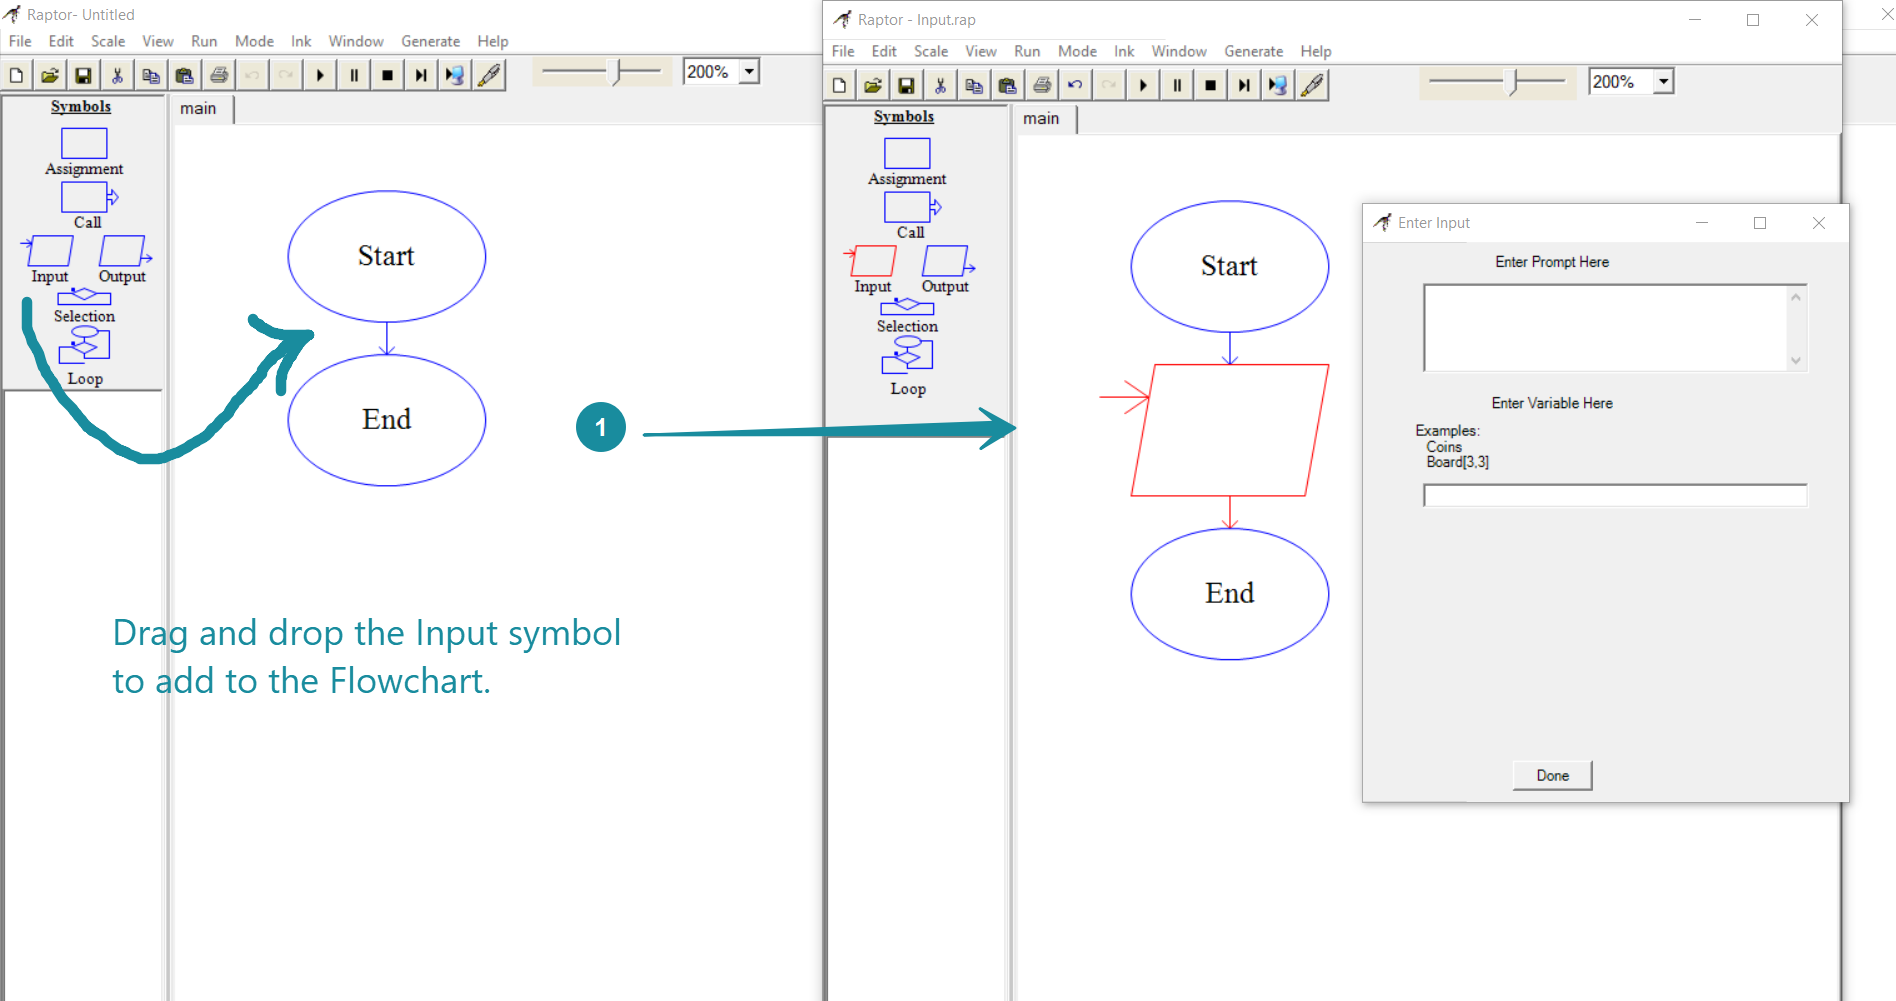Screen dimensions: 1896x1001
Task: Toggle the ink pen tool in the Untitled toolbar
Action: pos(489,76)
